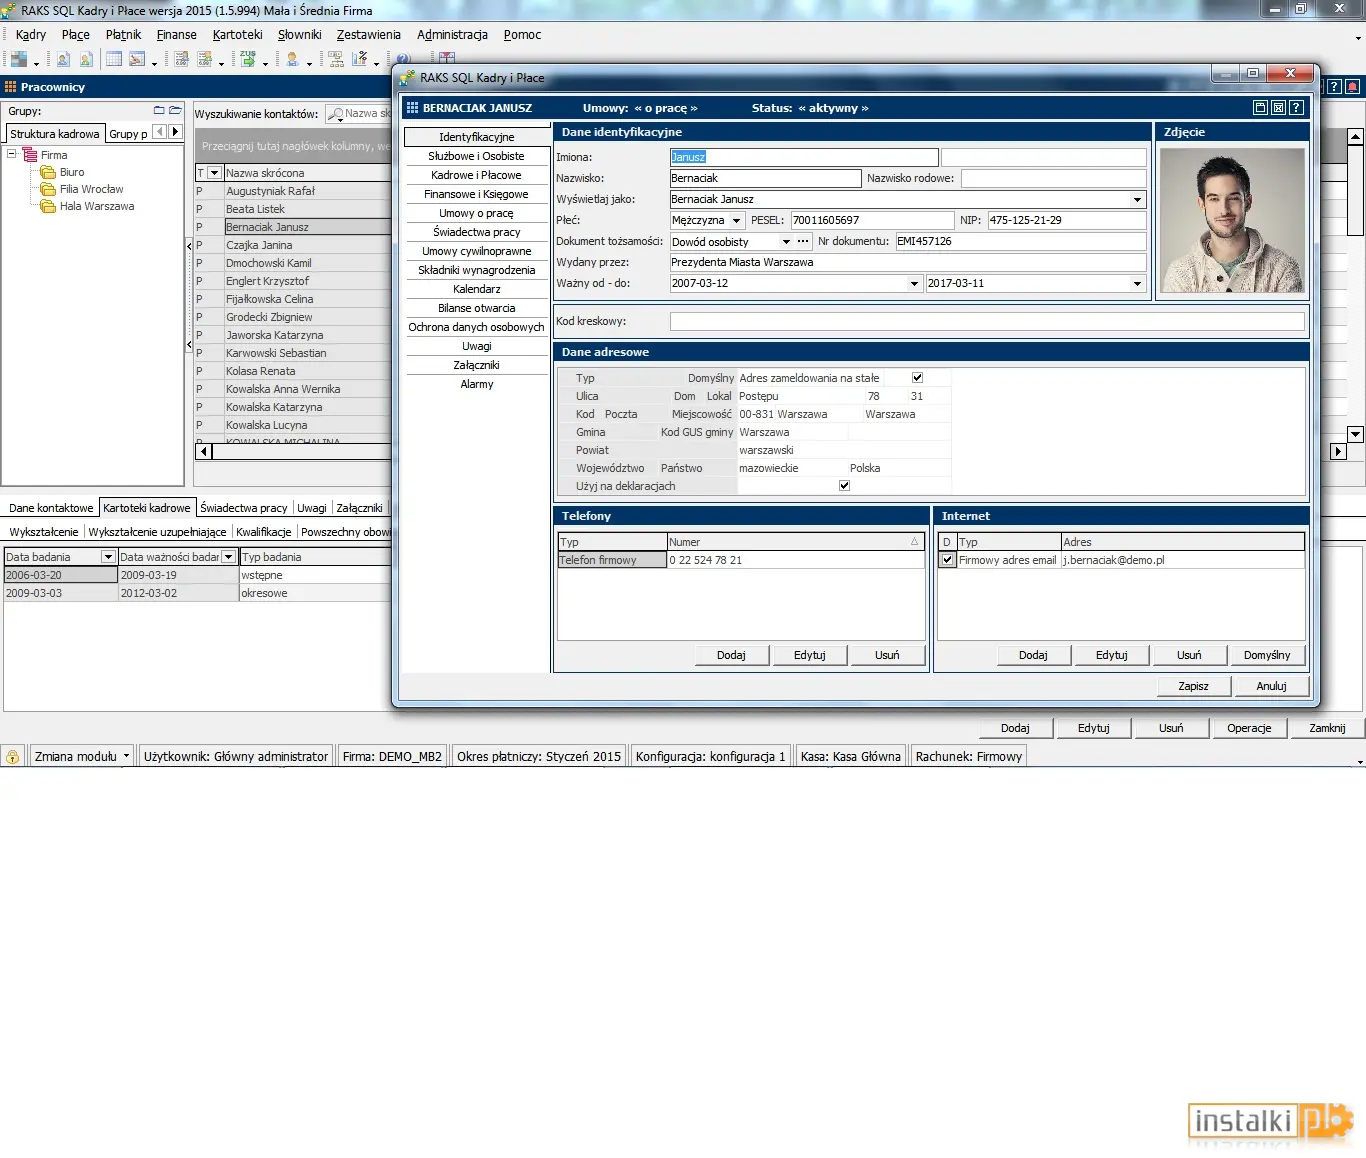Open the Zestawienia menu
1366x1158 pixels.
(x=368, y=34)
